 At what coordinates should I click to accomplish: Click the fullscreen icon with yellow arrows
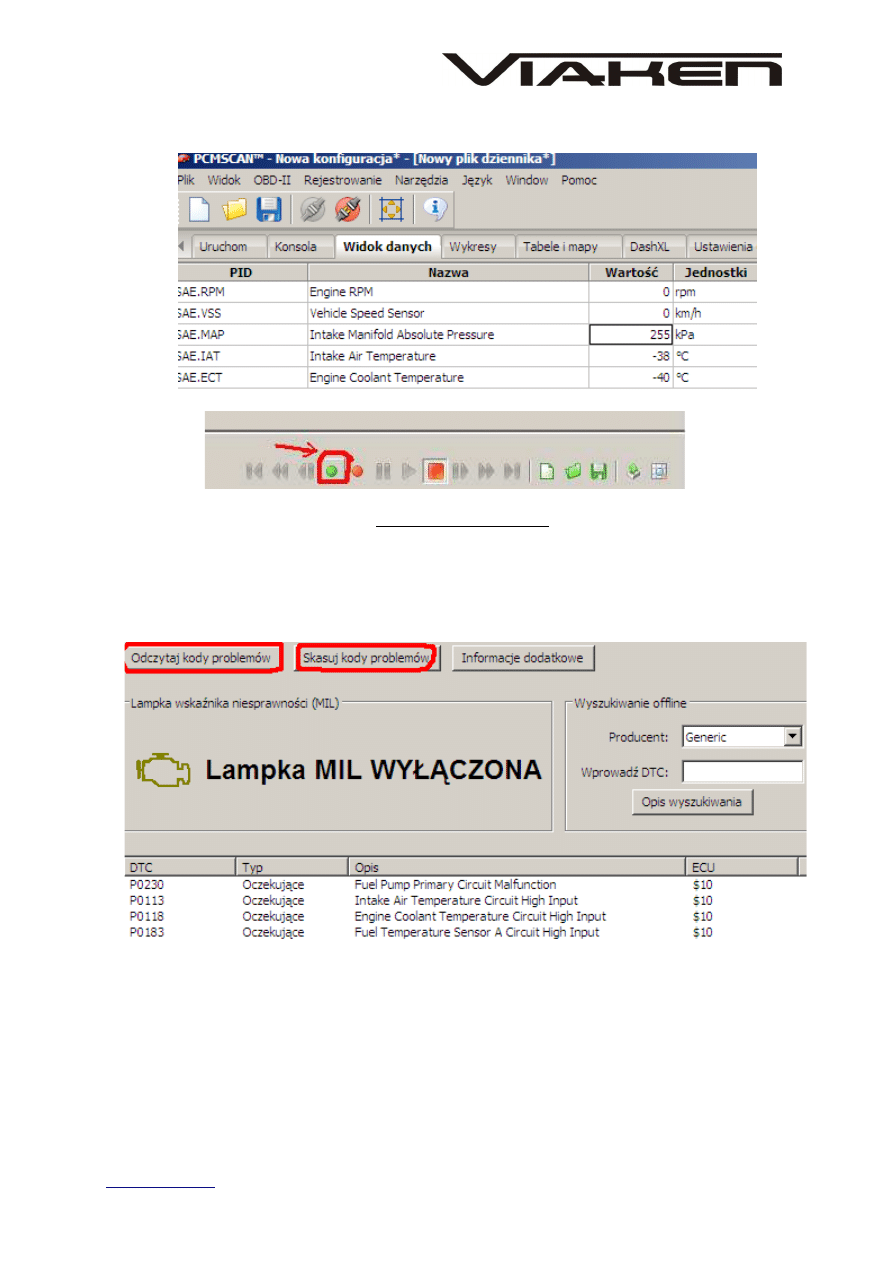click(391, 210)
